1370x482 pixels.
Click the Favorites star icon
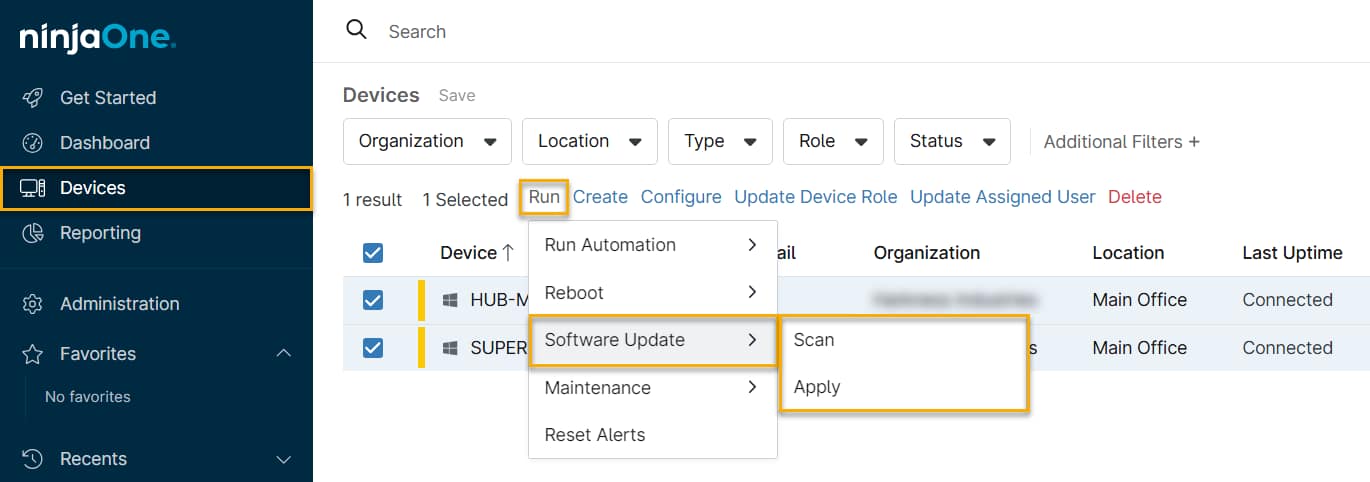coord(33,354)
